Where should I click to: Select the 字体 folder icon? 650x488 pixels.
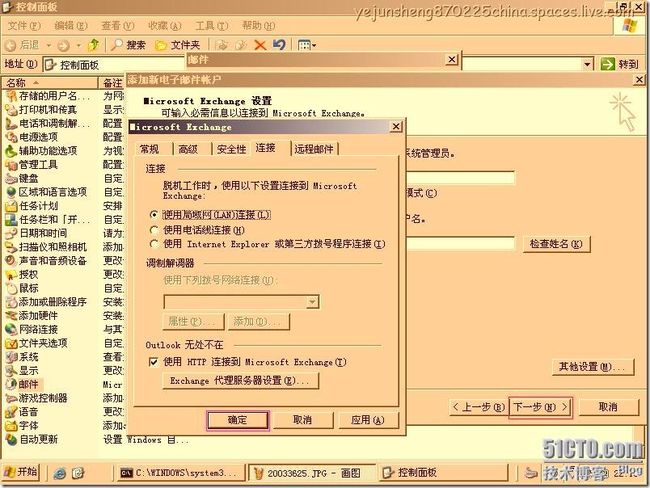coord(11,425)
